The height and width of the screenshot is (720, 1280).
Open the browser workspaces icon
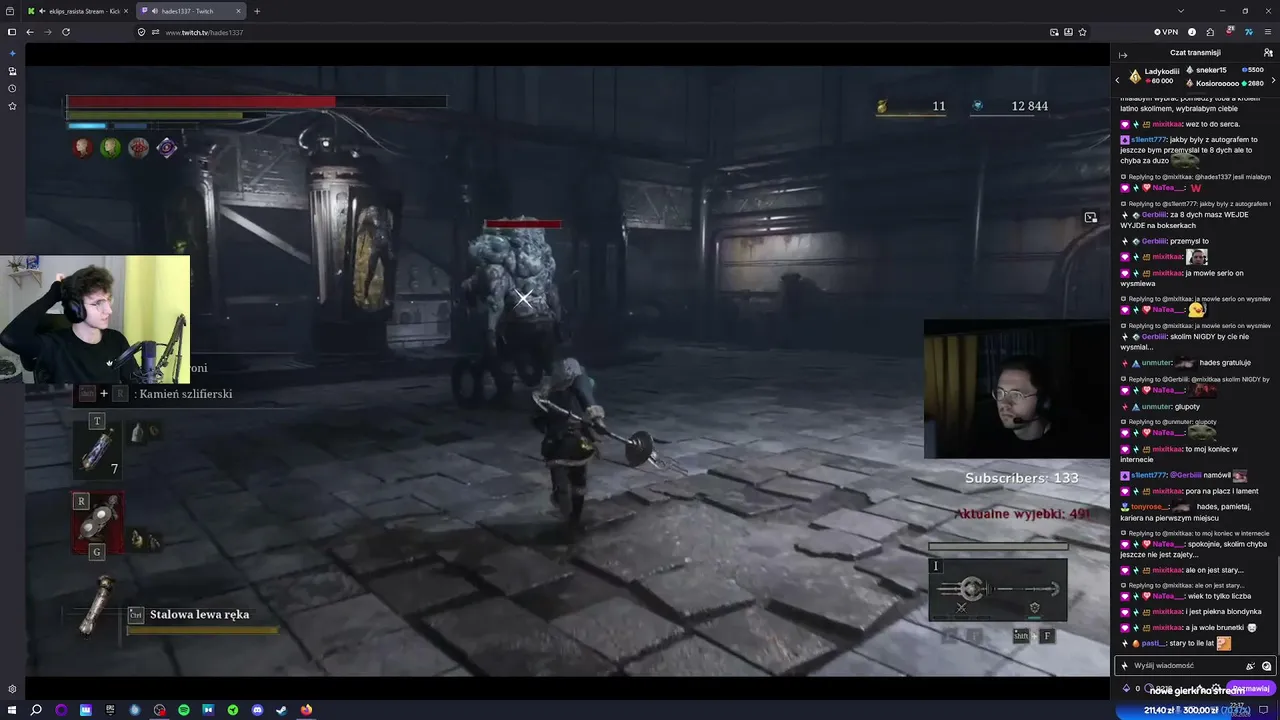pyautogui.click(x=11, y=11)
